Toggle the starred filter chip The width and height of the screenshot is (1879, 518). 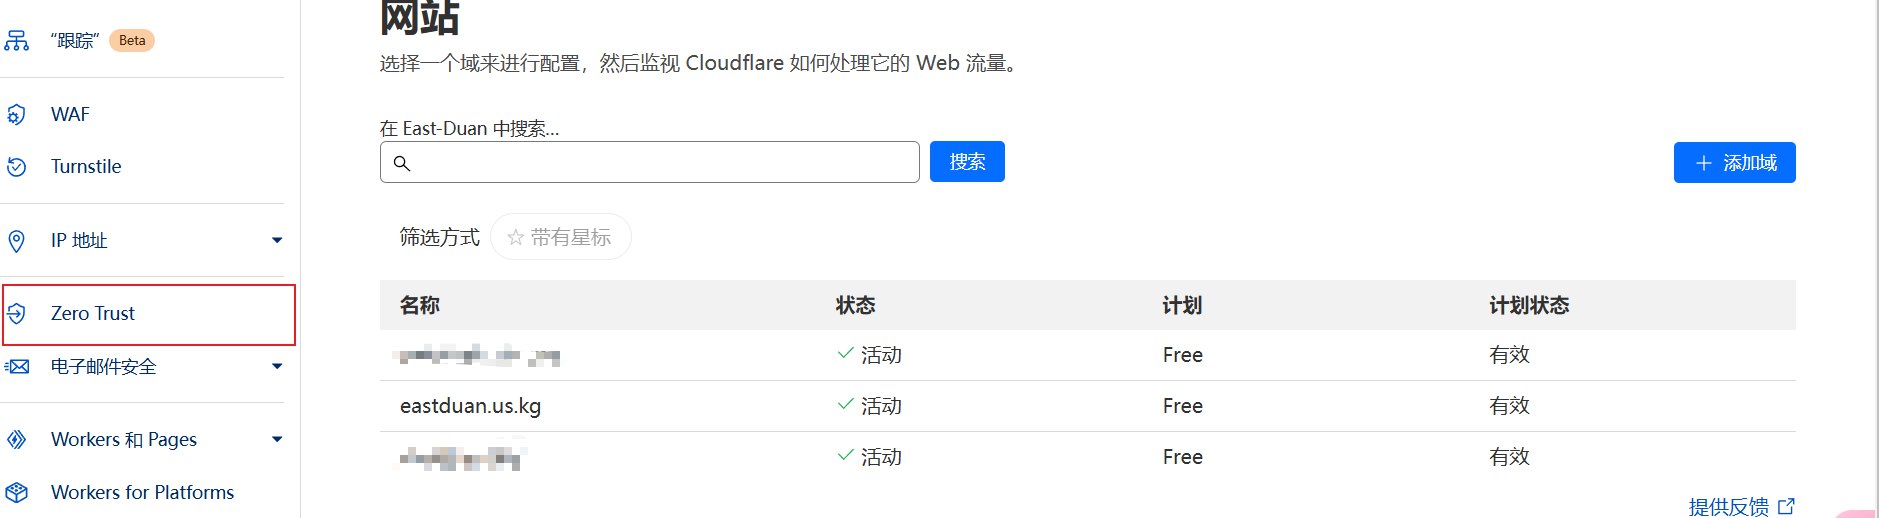[560, 237]
